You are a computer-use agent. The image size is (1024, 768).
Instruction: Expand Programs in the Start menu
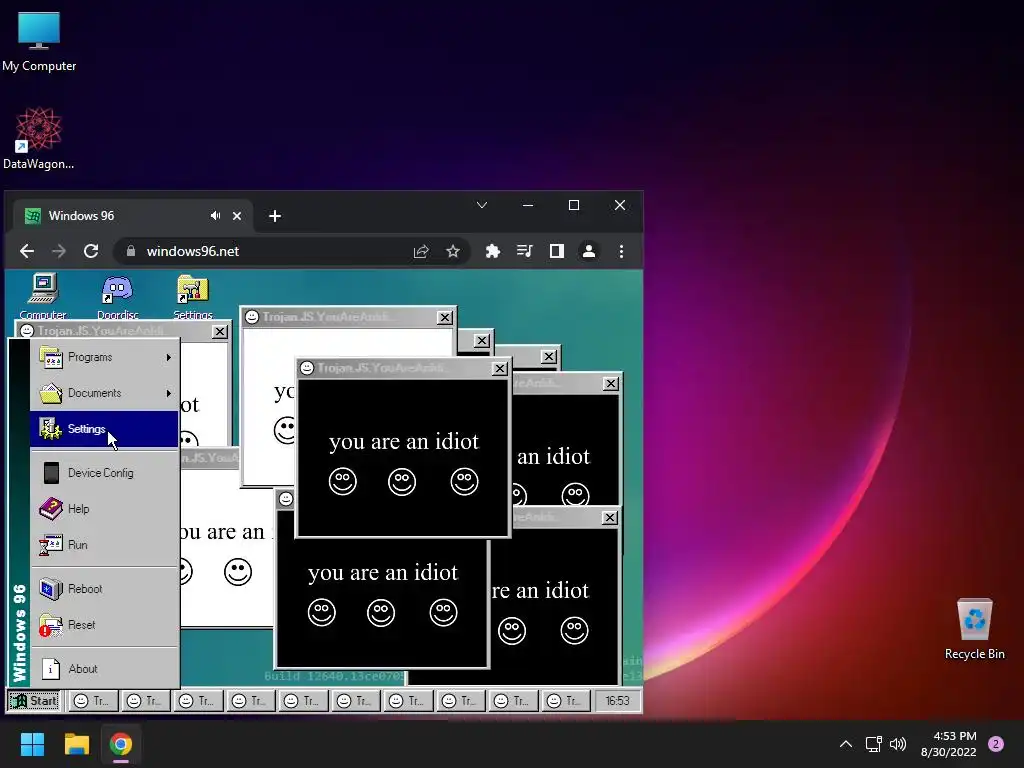pyautogui.click(x=104, y=357)
